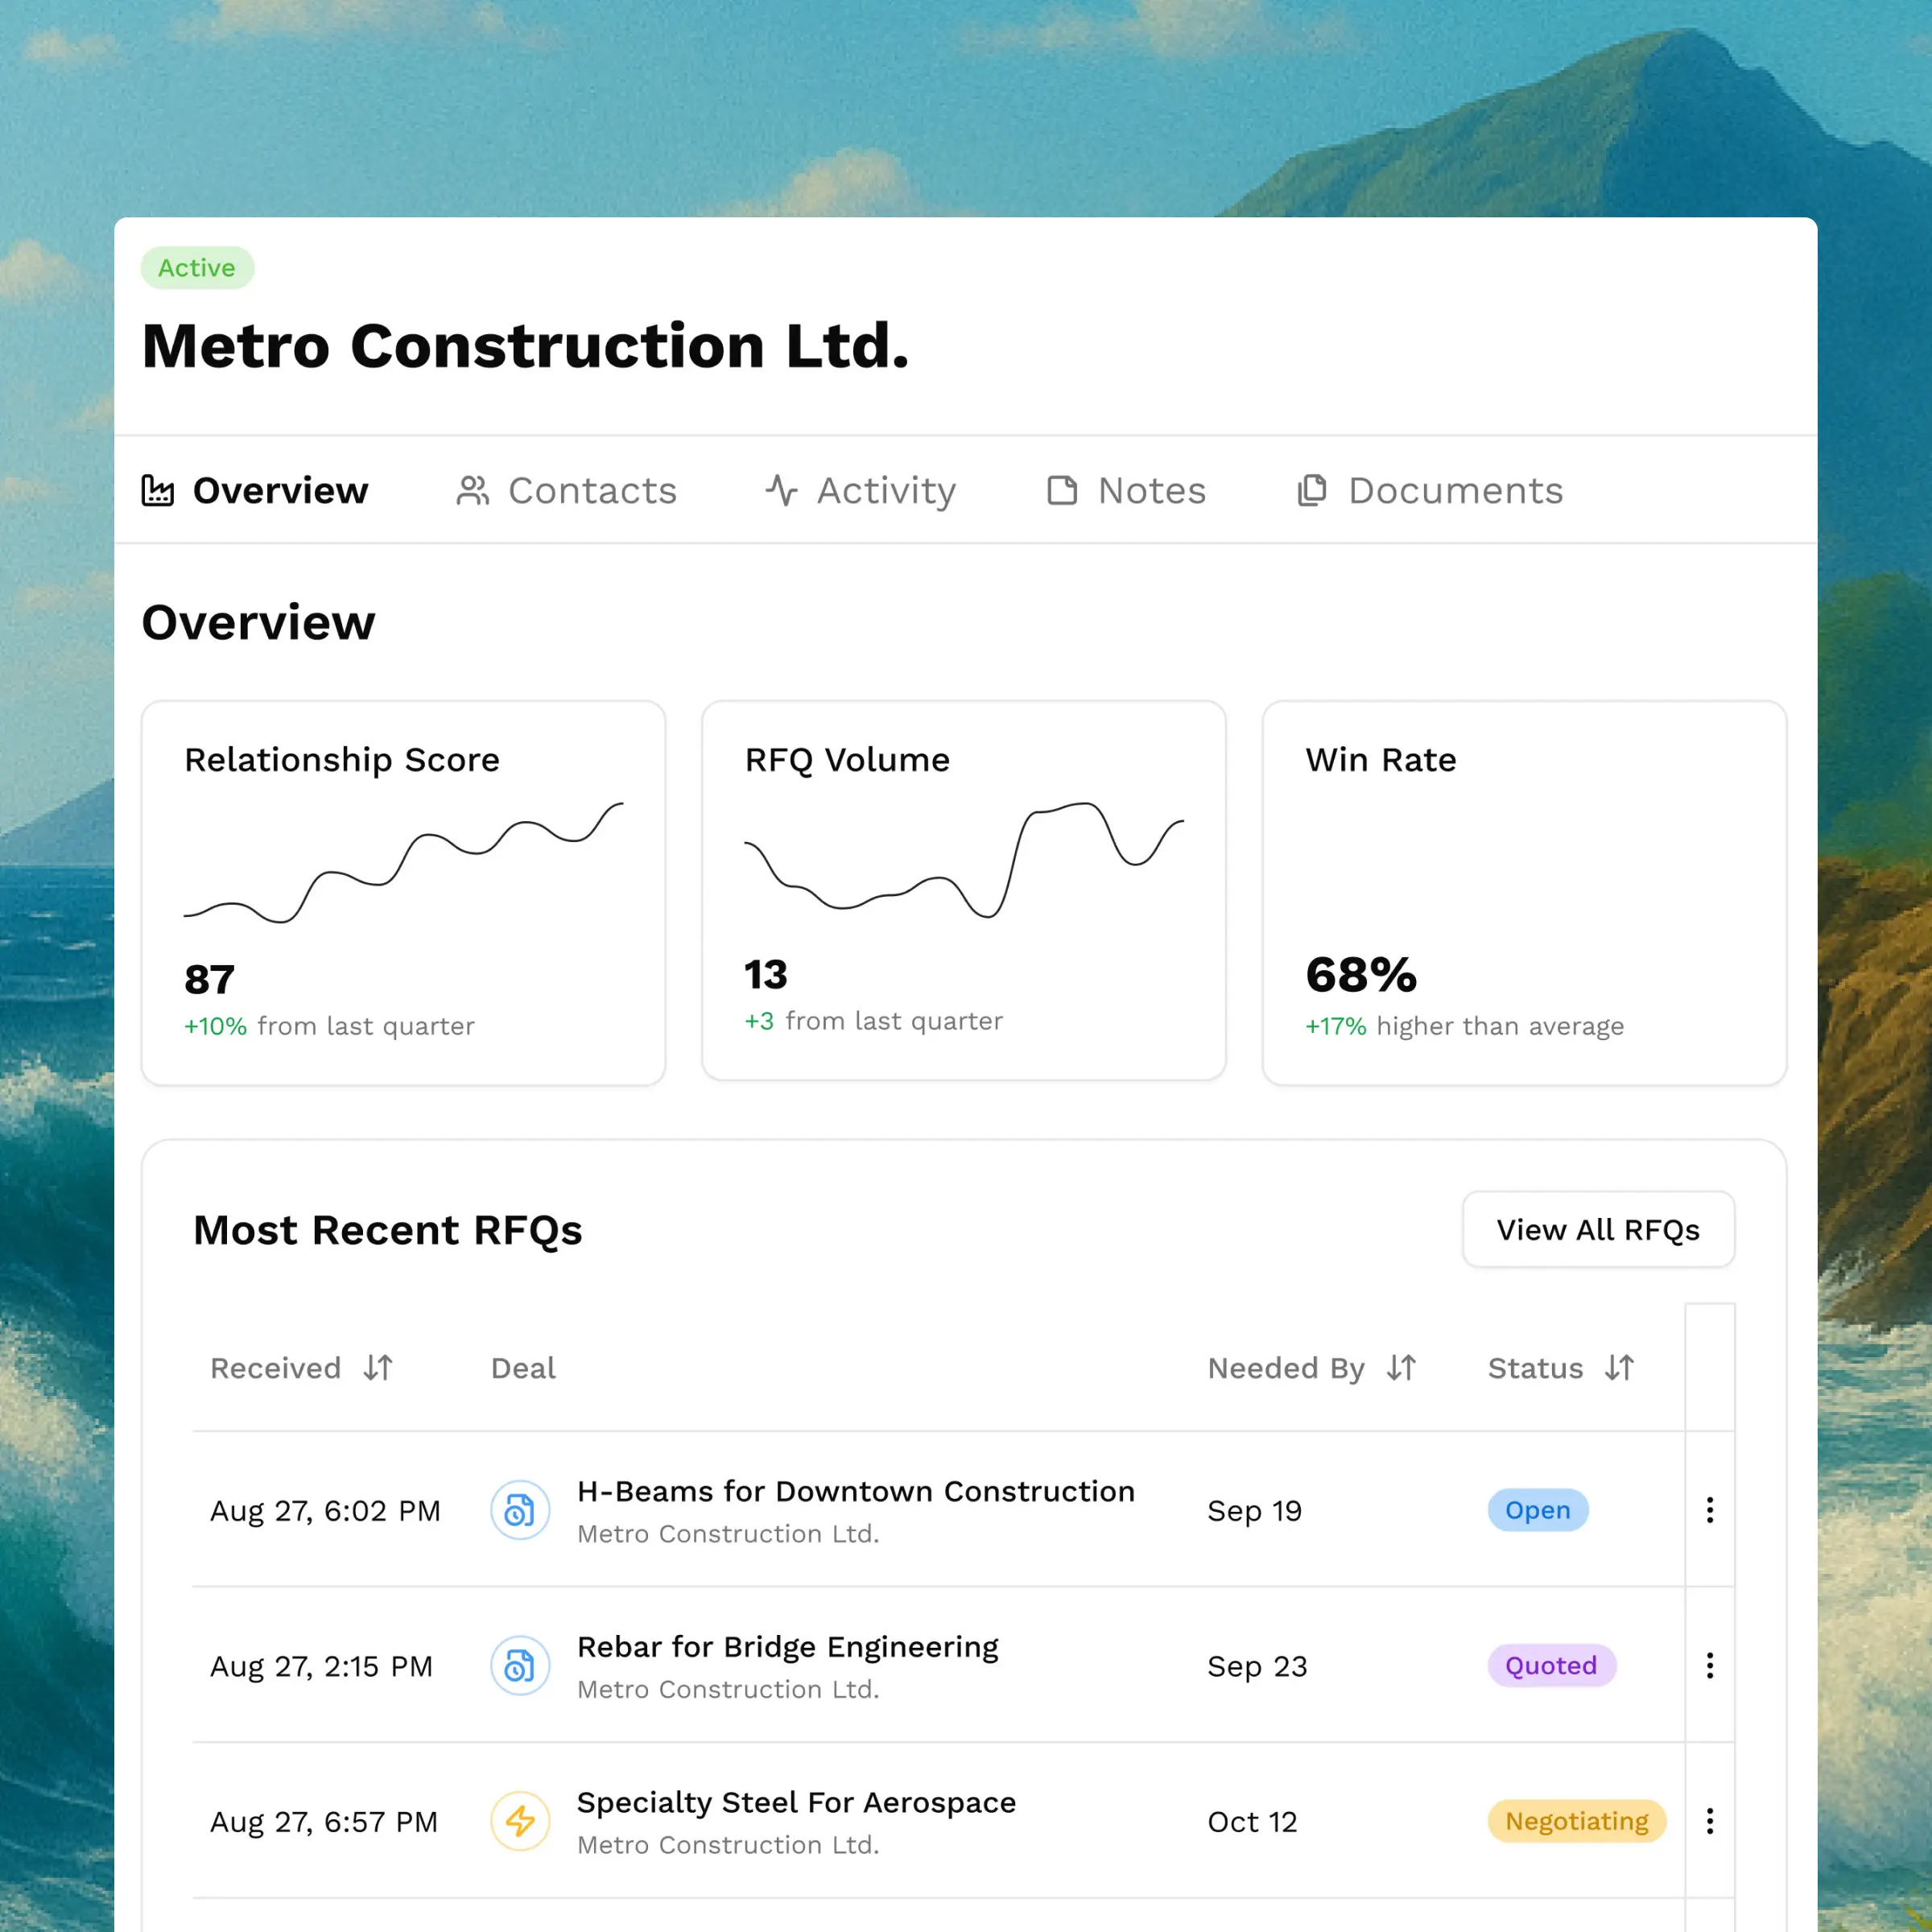Open Rebar for Bridge Engineering deal
Screen dimensions: 1932x1932
click(787, 1647)
